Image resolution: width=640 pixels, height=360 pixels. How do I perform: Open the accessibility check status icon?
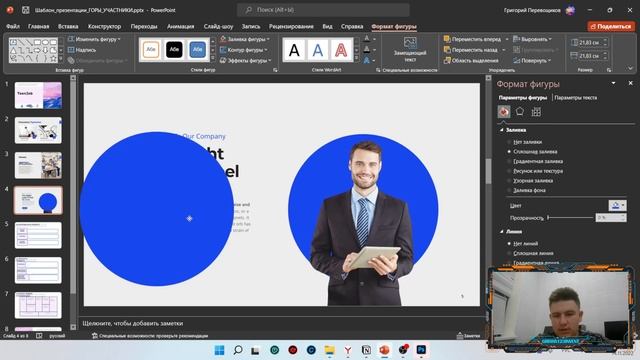click(95, 336)
